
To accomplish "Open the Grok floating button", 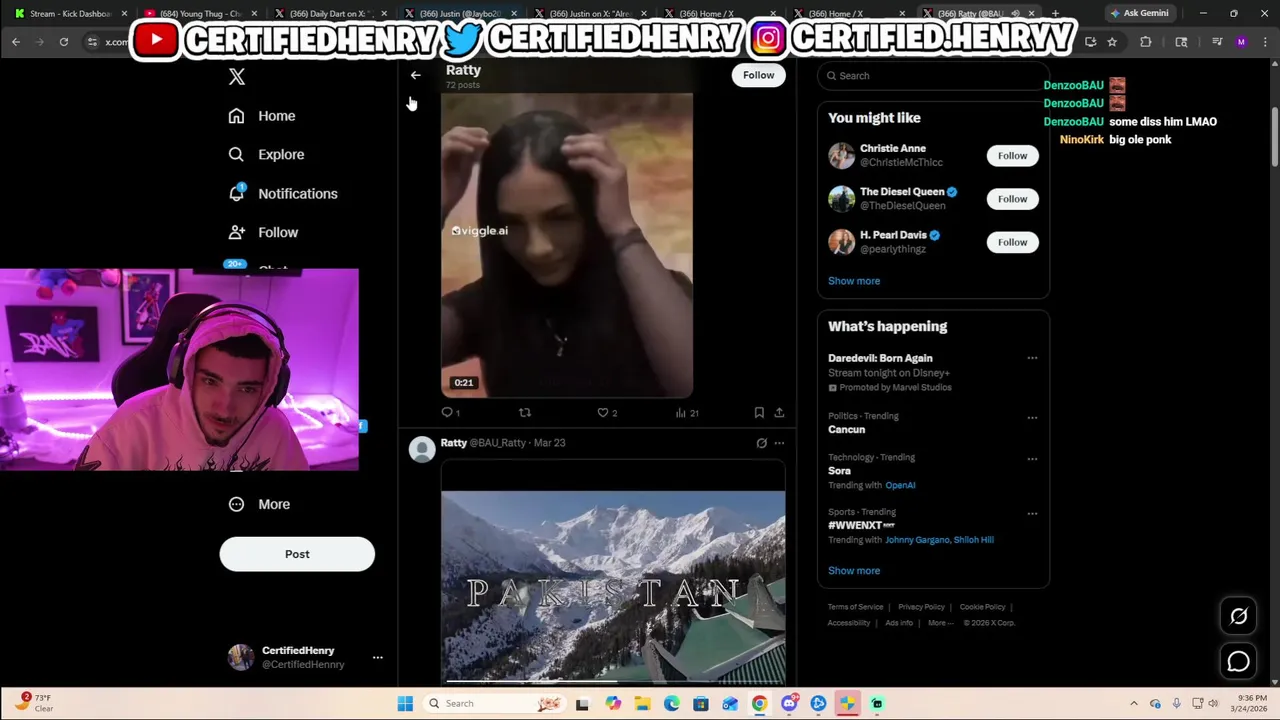I will point(1238,617).
